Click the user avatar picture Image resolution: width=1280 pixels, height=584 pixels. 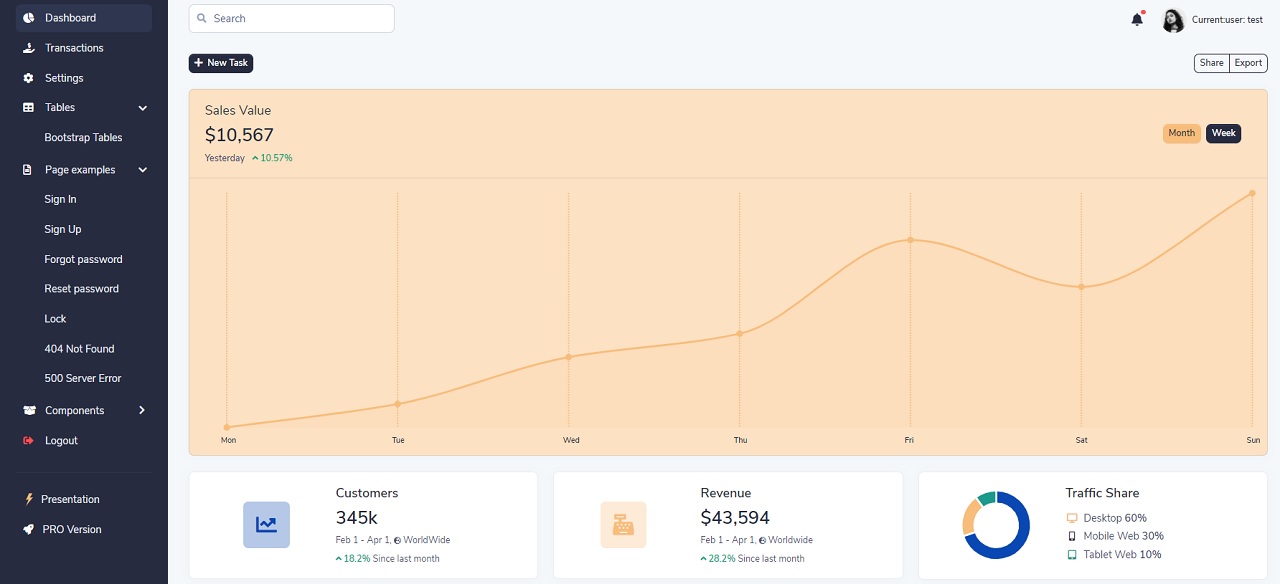pos(1173,20)
